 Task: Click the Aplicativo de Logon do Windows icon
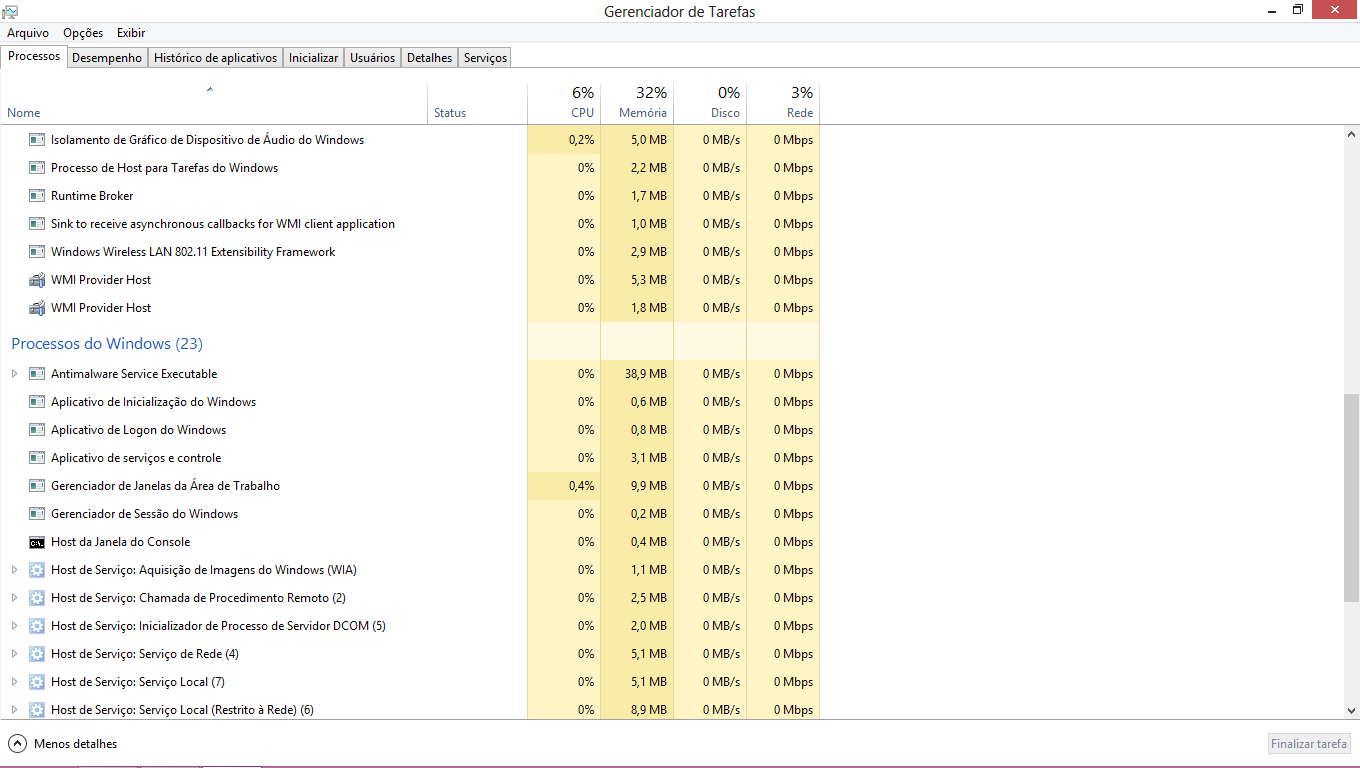(x=37, y=430)
